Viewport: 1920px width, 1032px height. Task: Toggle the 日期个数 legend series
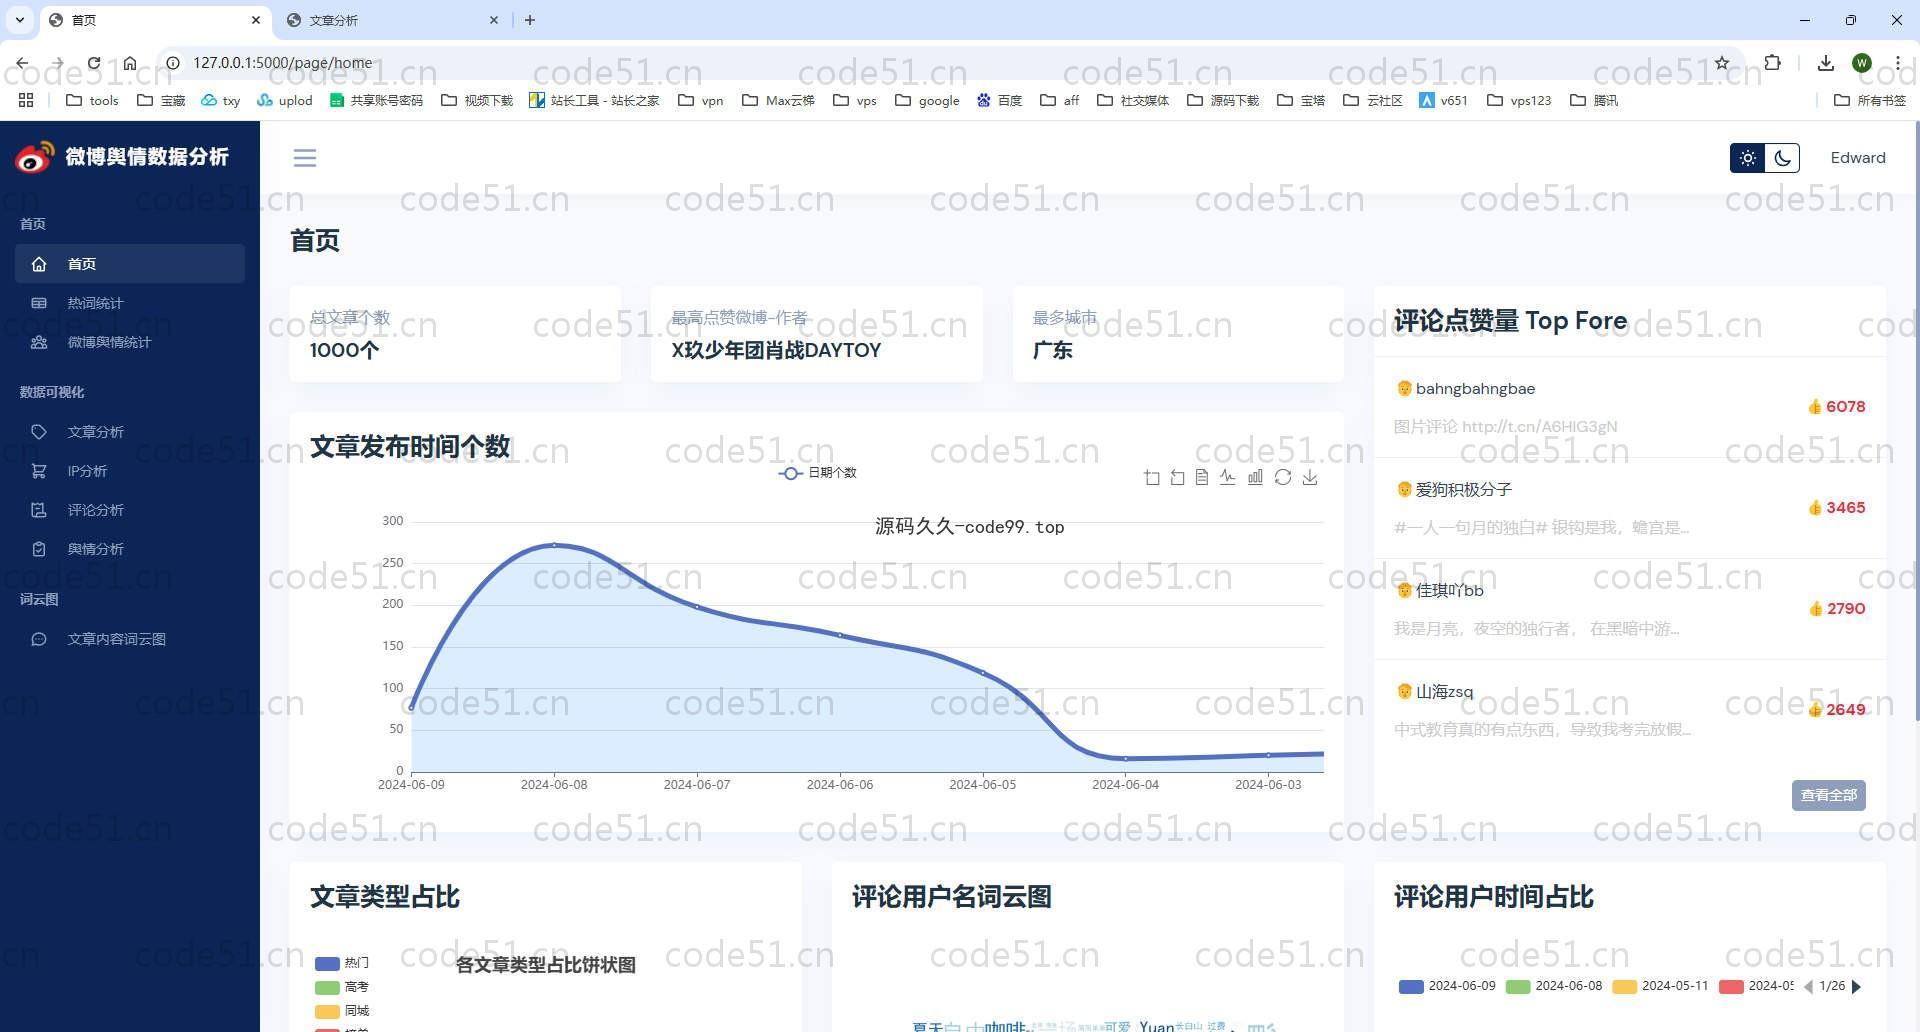pyautogui.click(x=817, y=473)
